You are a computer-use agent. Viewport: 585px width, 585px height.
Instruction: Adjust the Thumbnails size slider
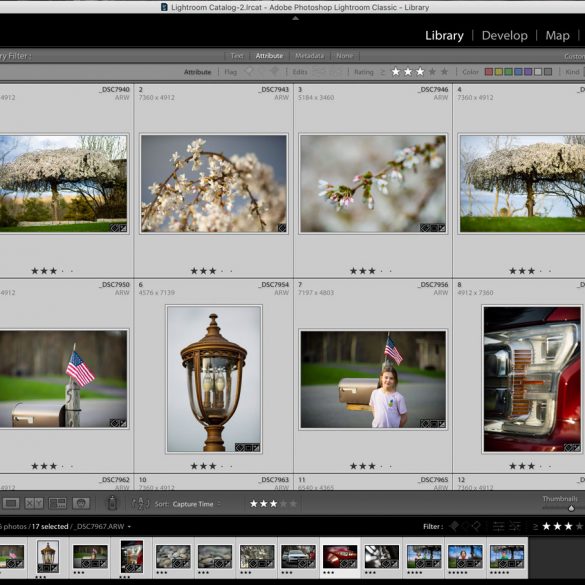coord(571,508)
